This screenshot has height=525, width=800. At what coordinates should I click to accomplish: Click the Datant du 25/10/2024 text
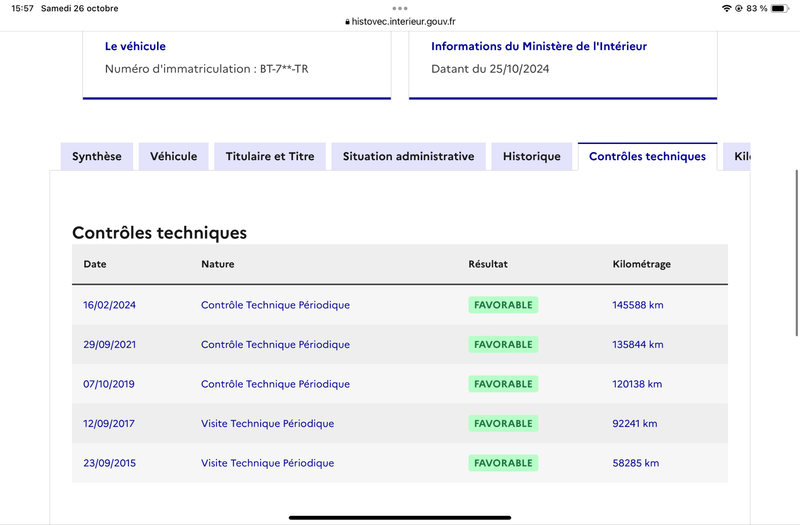pos(490,69)
